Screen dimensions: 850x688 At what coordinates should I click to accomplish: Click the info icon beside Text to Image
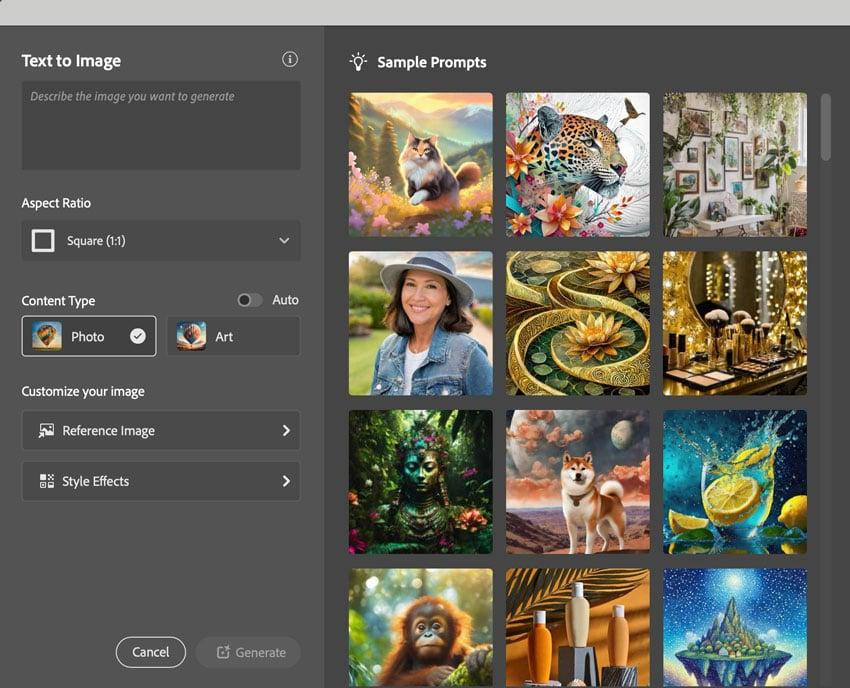[x=290, y=59]
